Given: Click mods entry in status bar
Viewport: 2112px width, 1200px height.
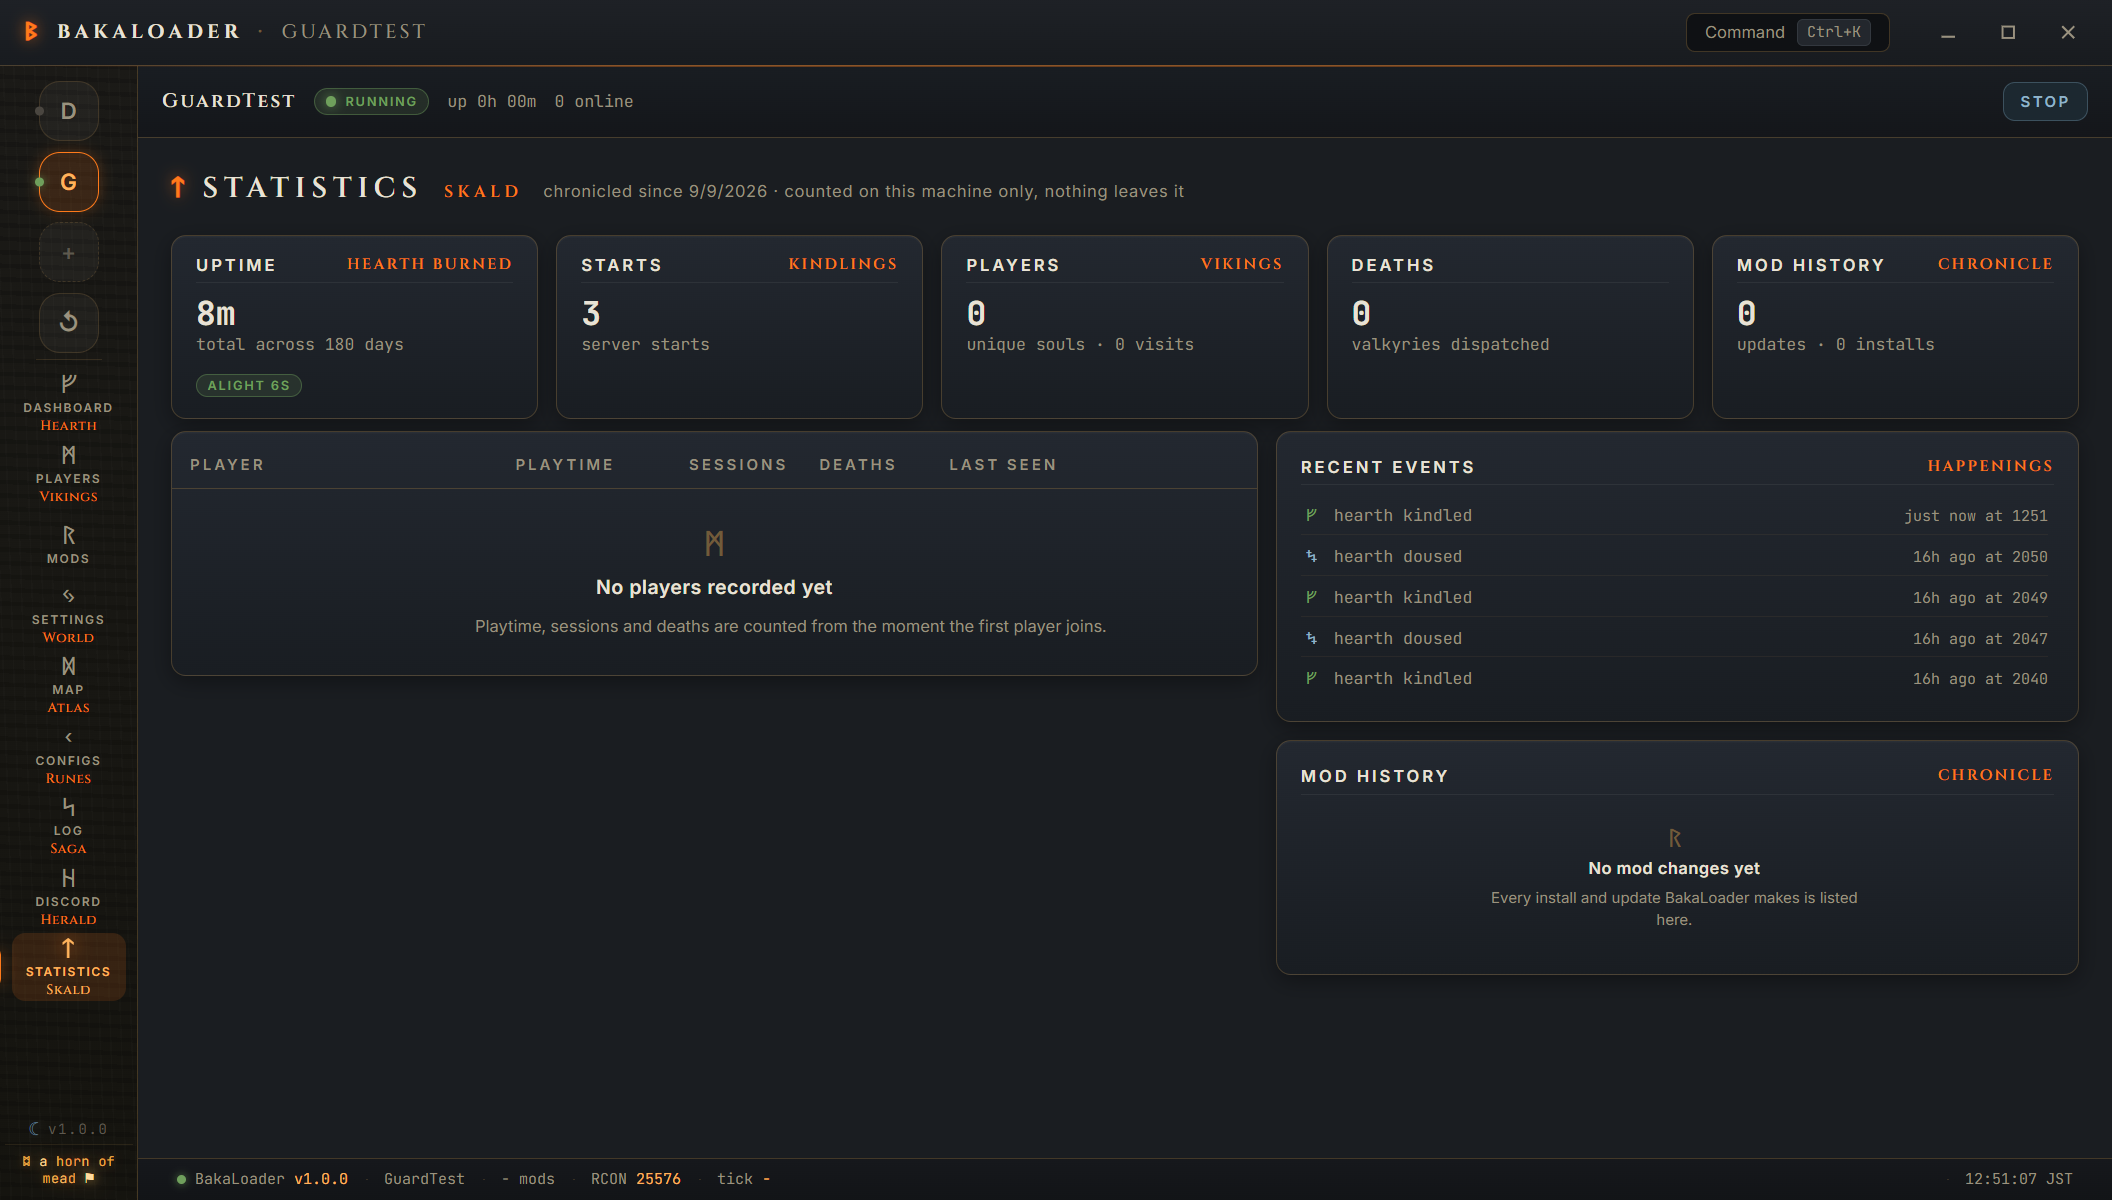Looking at the screenshot, I should pos(528,1179).
